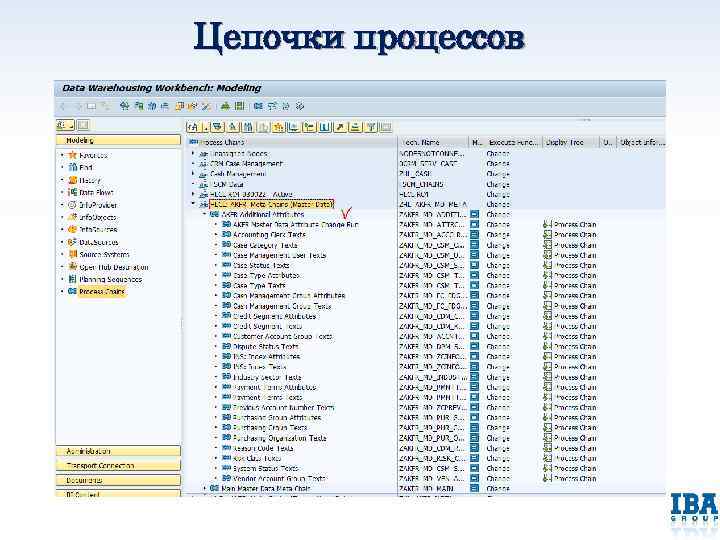
Task: Select Product Account Number Texts row
Action: 284,407
